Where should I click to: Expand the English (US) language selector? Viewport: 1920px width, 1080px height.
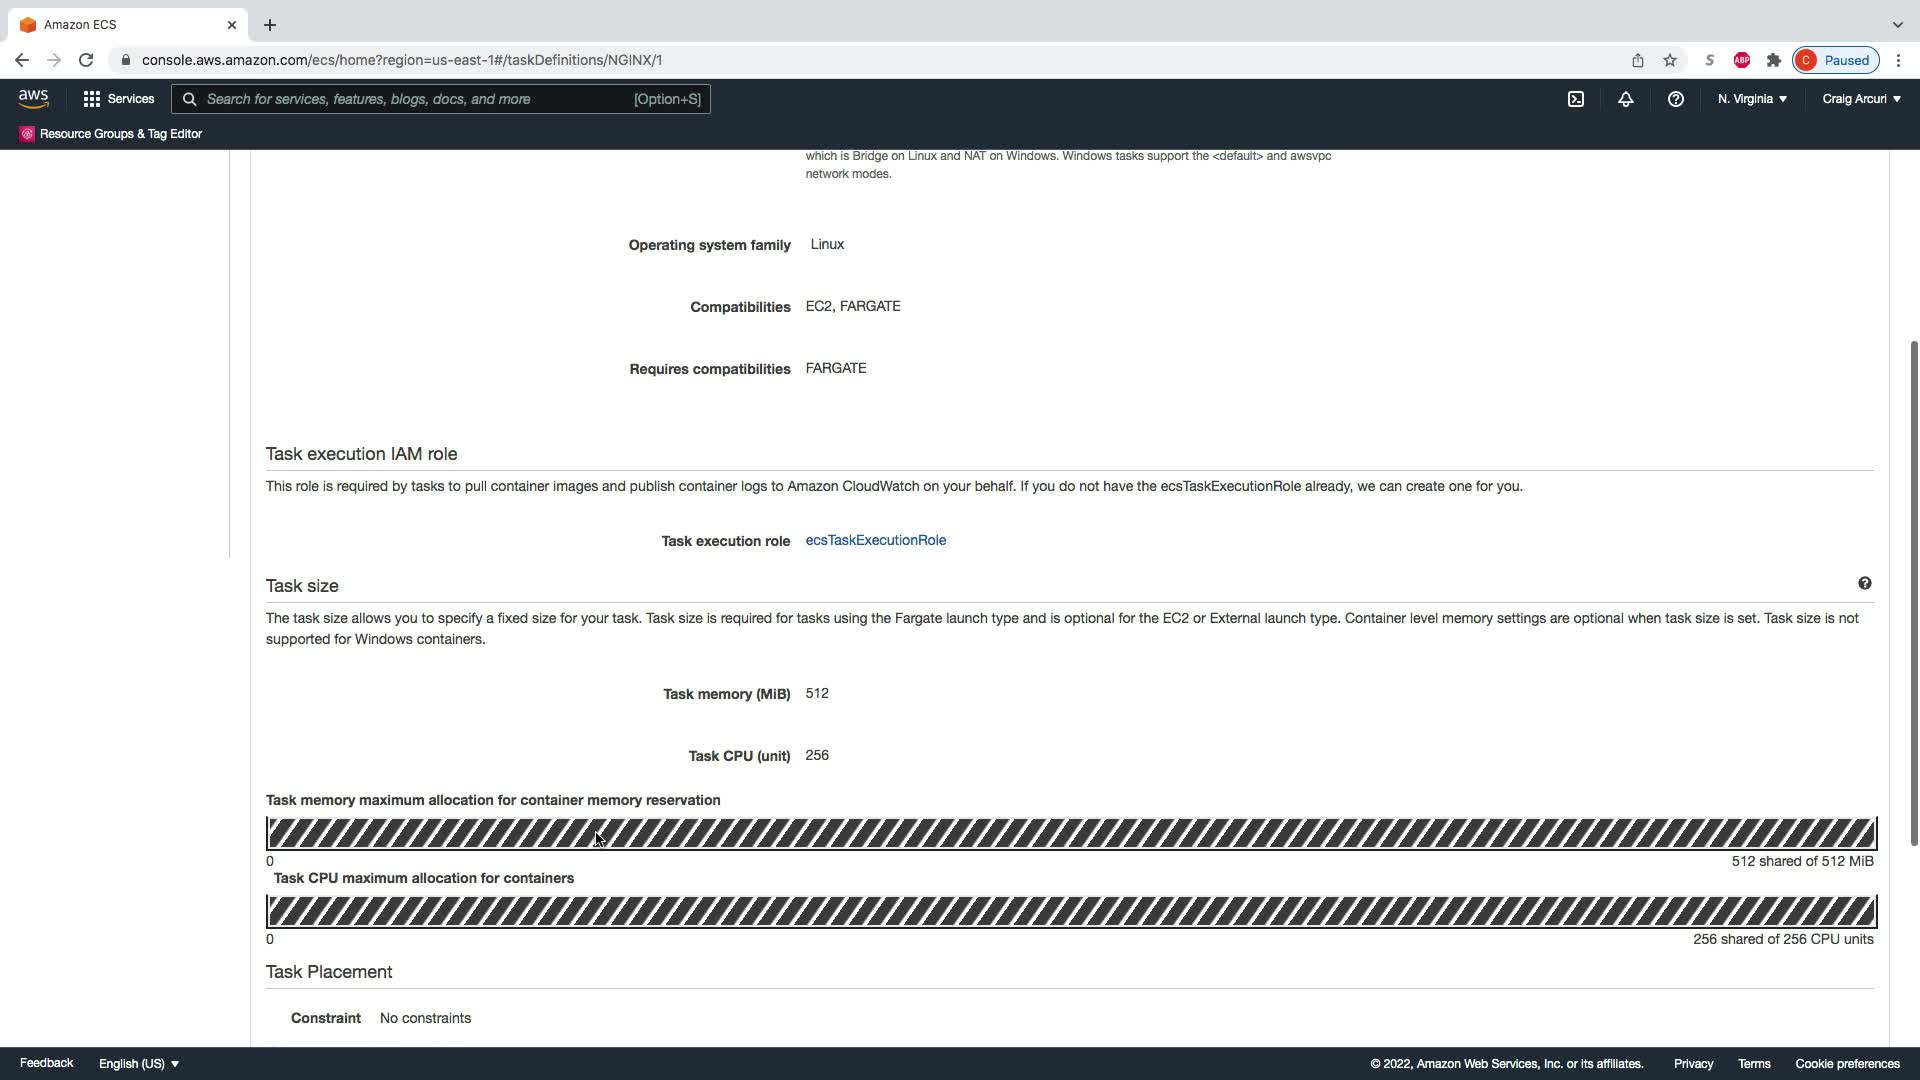tap(139, 1063)
